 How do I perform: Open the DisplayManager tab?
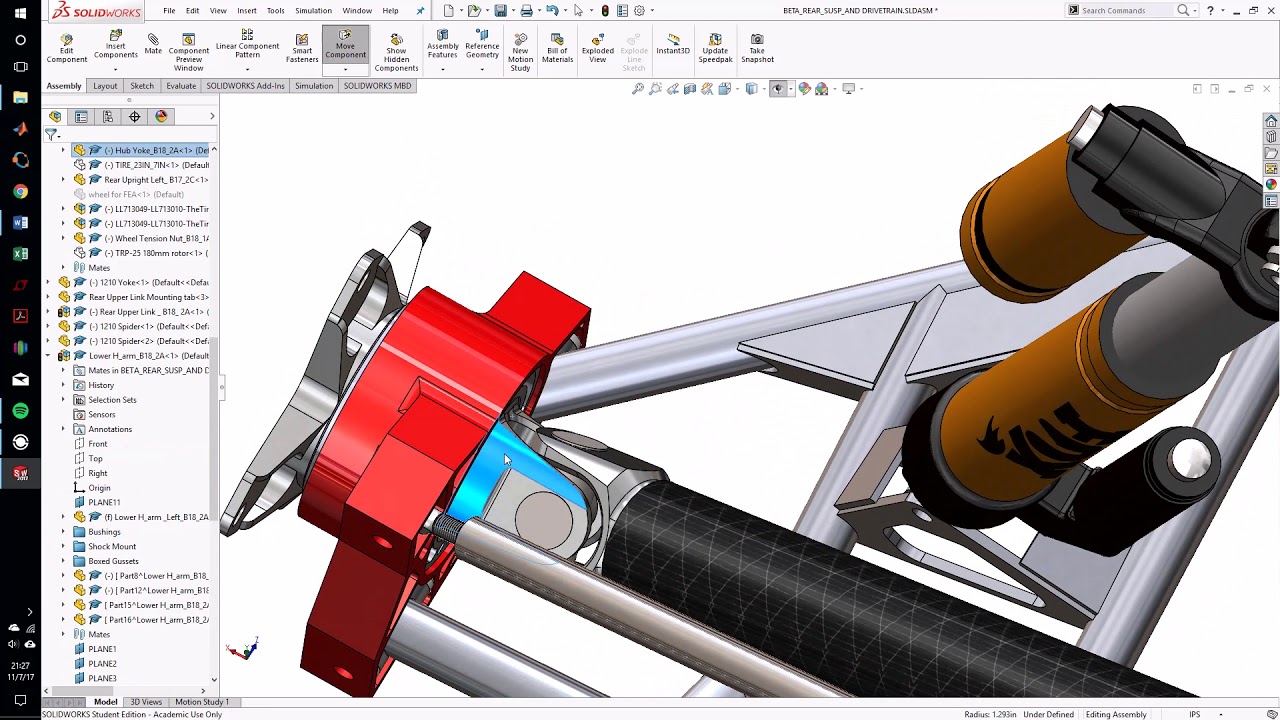(x=161, y=116)
